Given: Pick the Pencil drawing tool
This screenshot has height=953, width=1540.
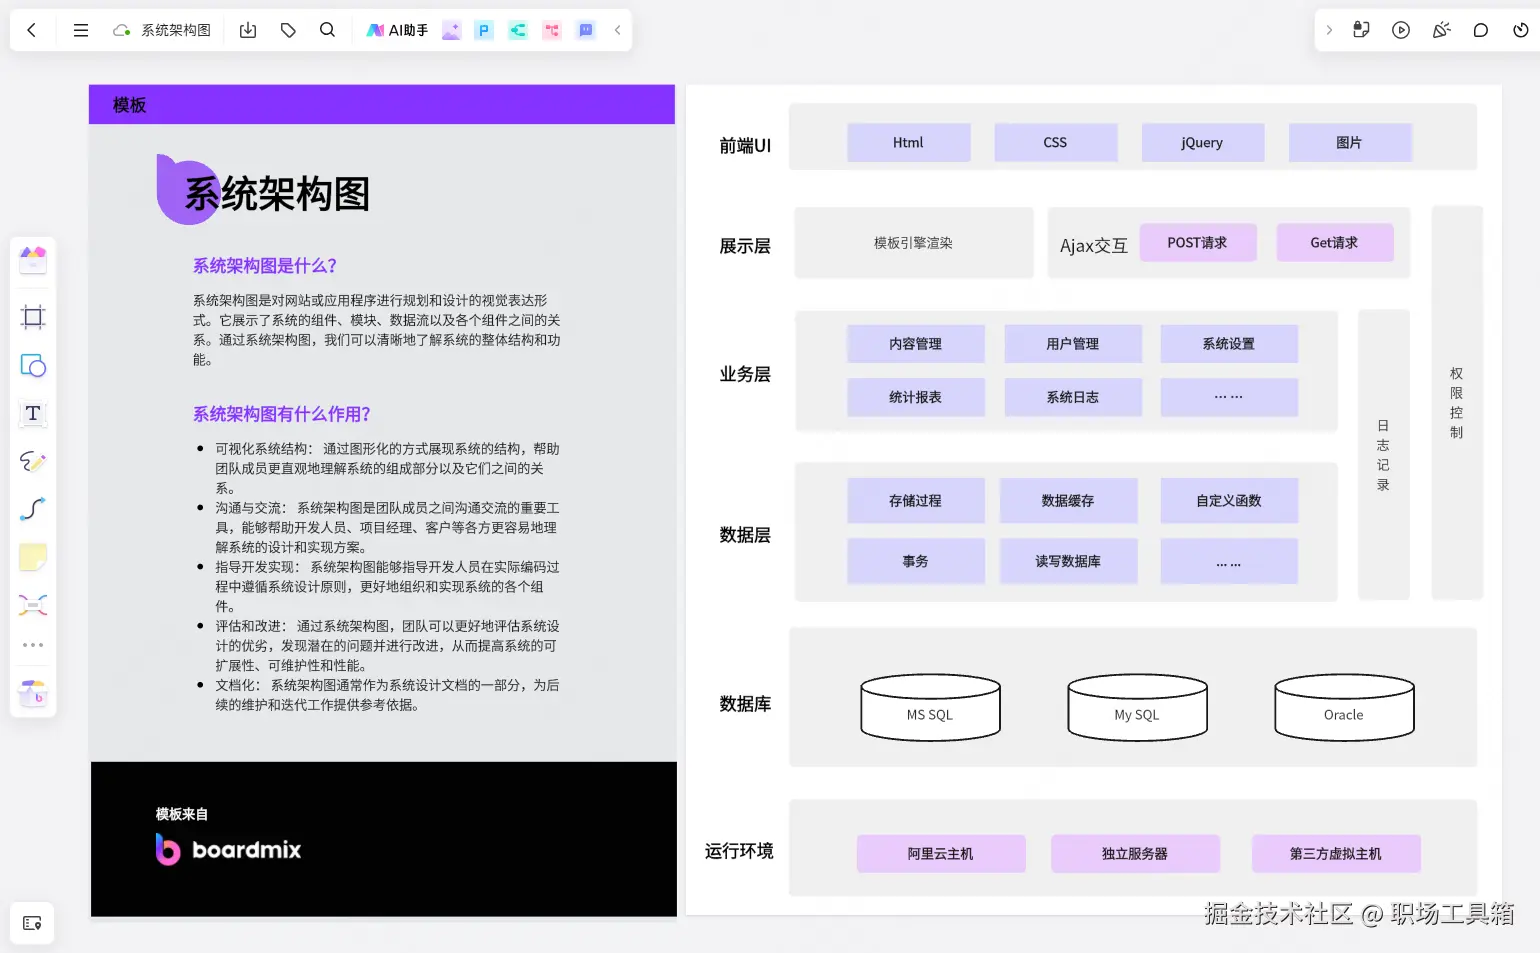Looking at the screenshot, I should point(33,461).
